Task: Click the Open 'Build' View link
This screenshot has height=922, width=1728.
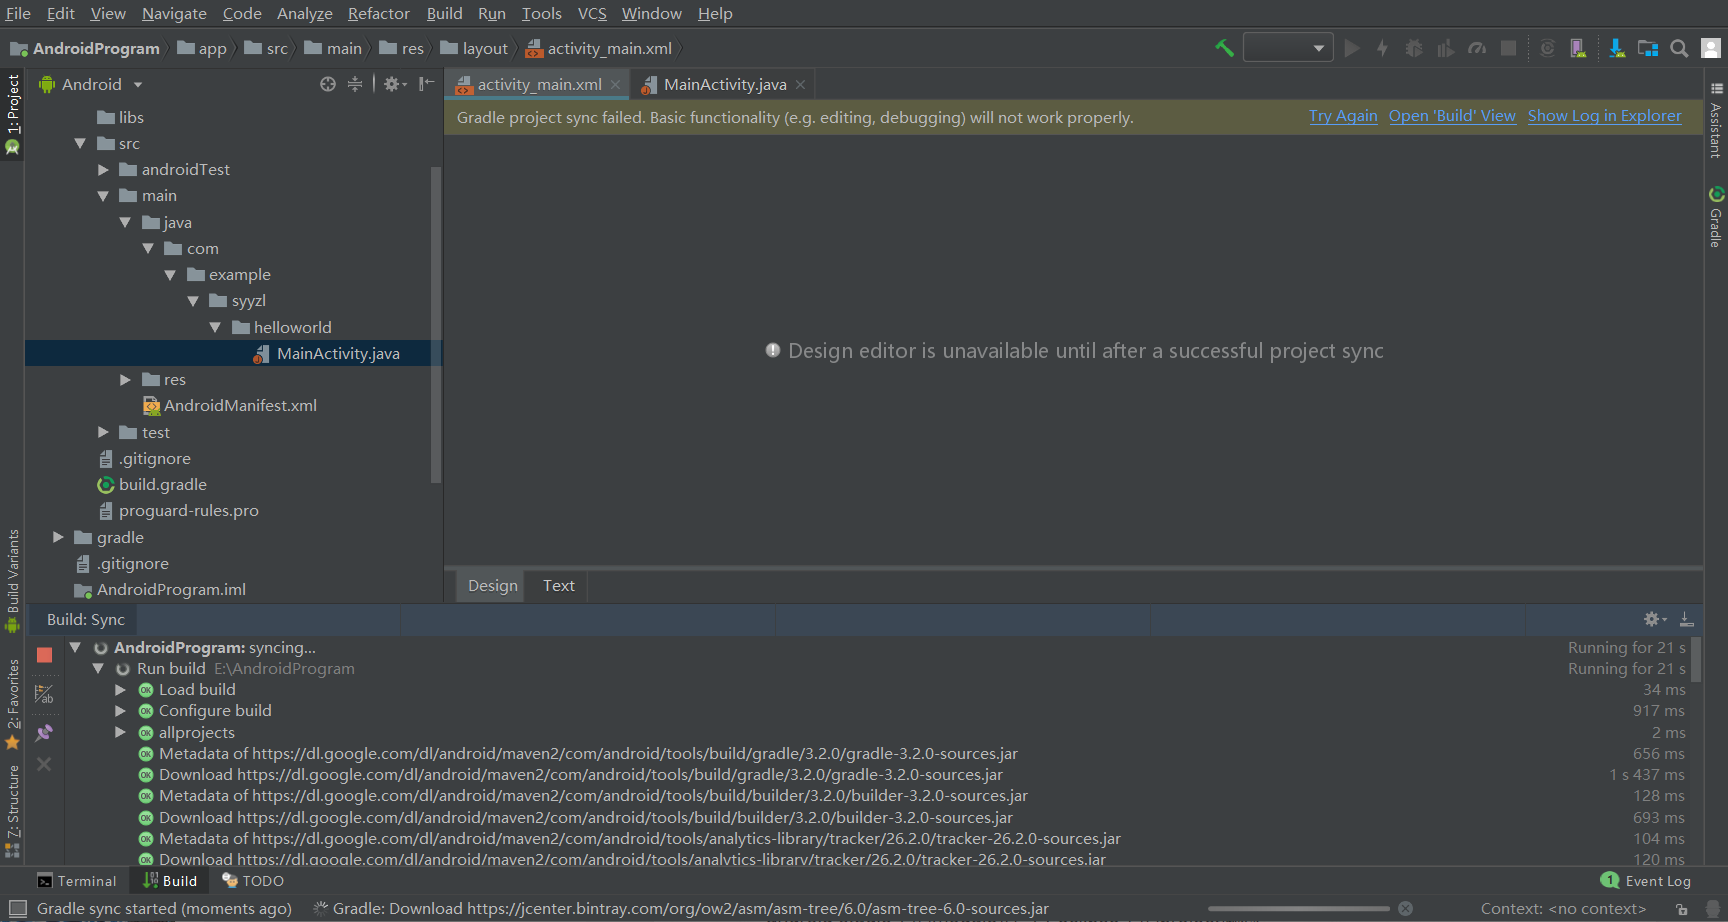Action: click(1452, 116)
